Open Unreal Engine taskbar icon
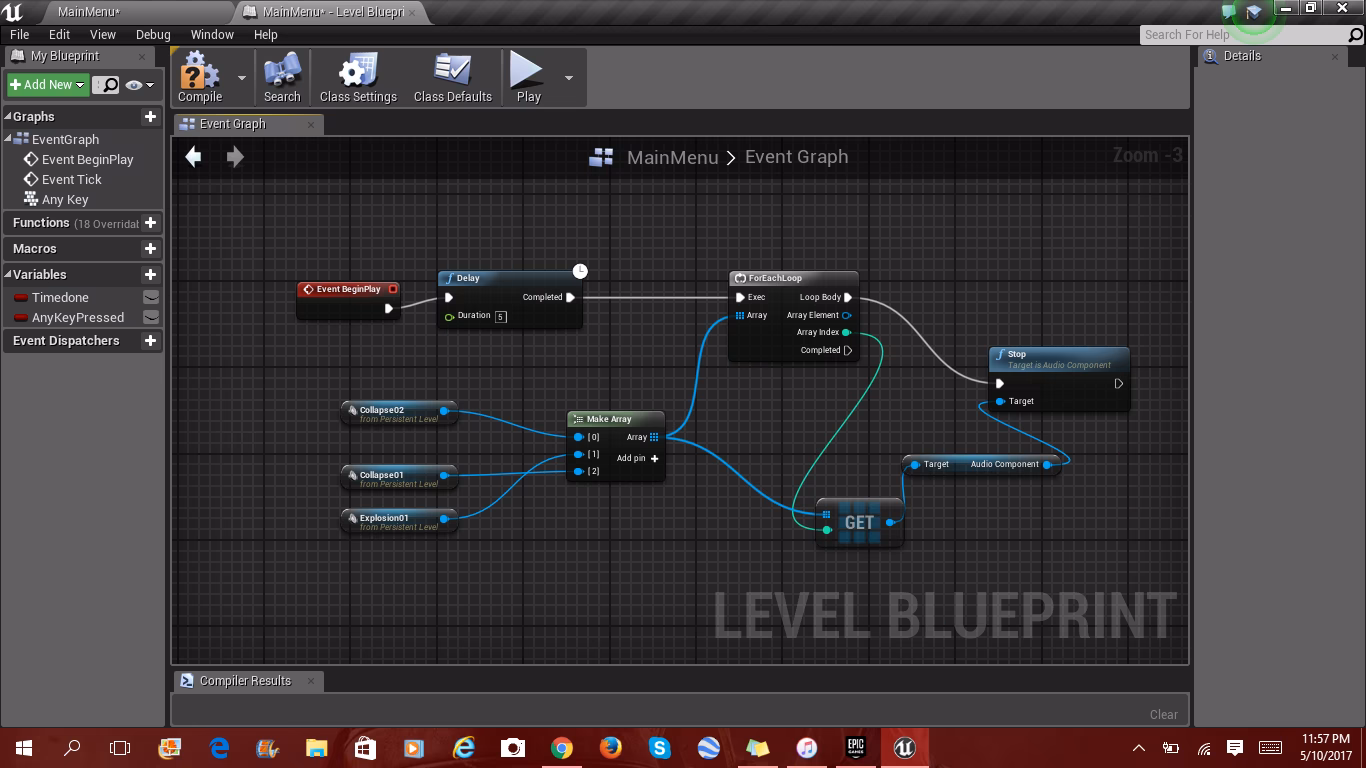 [x=904, y=748]
